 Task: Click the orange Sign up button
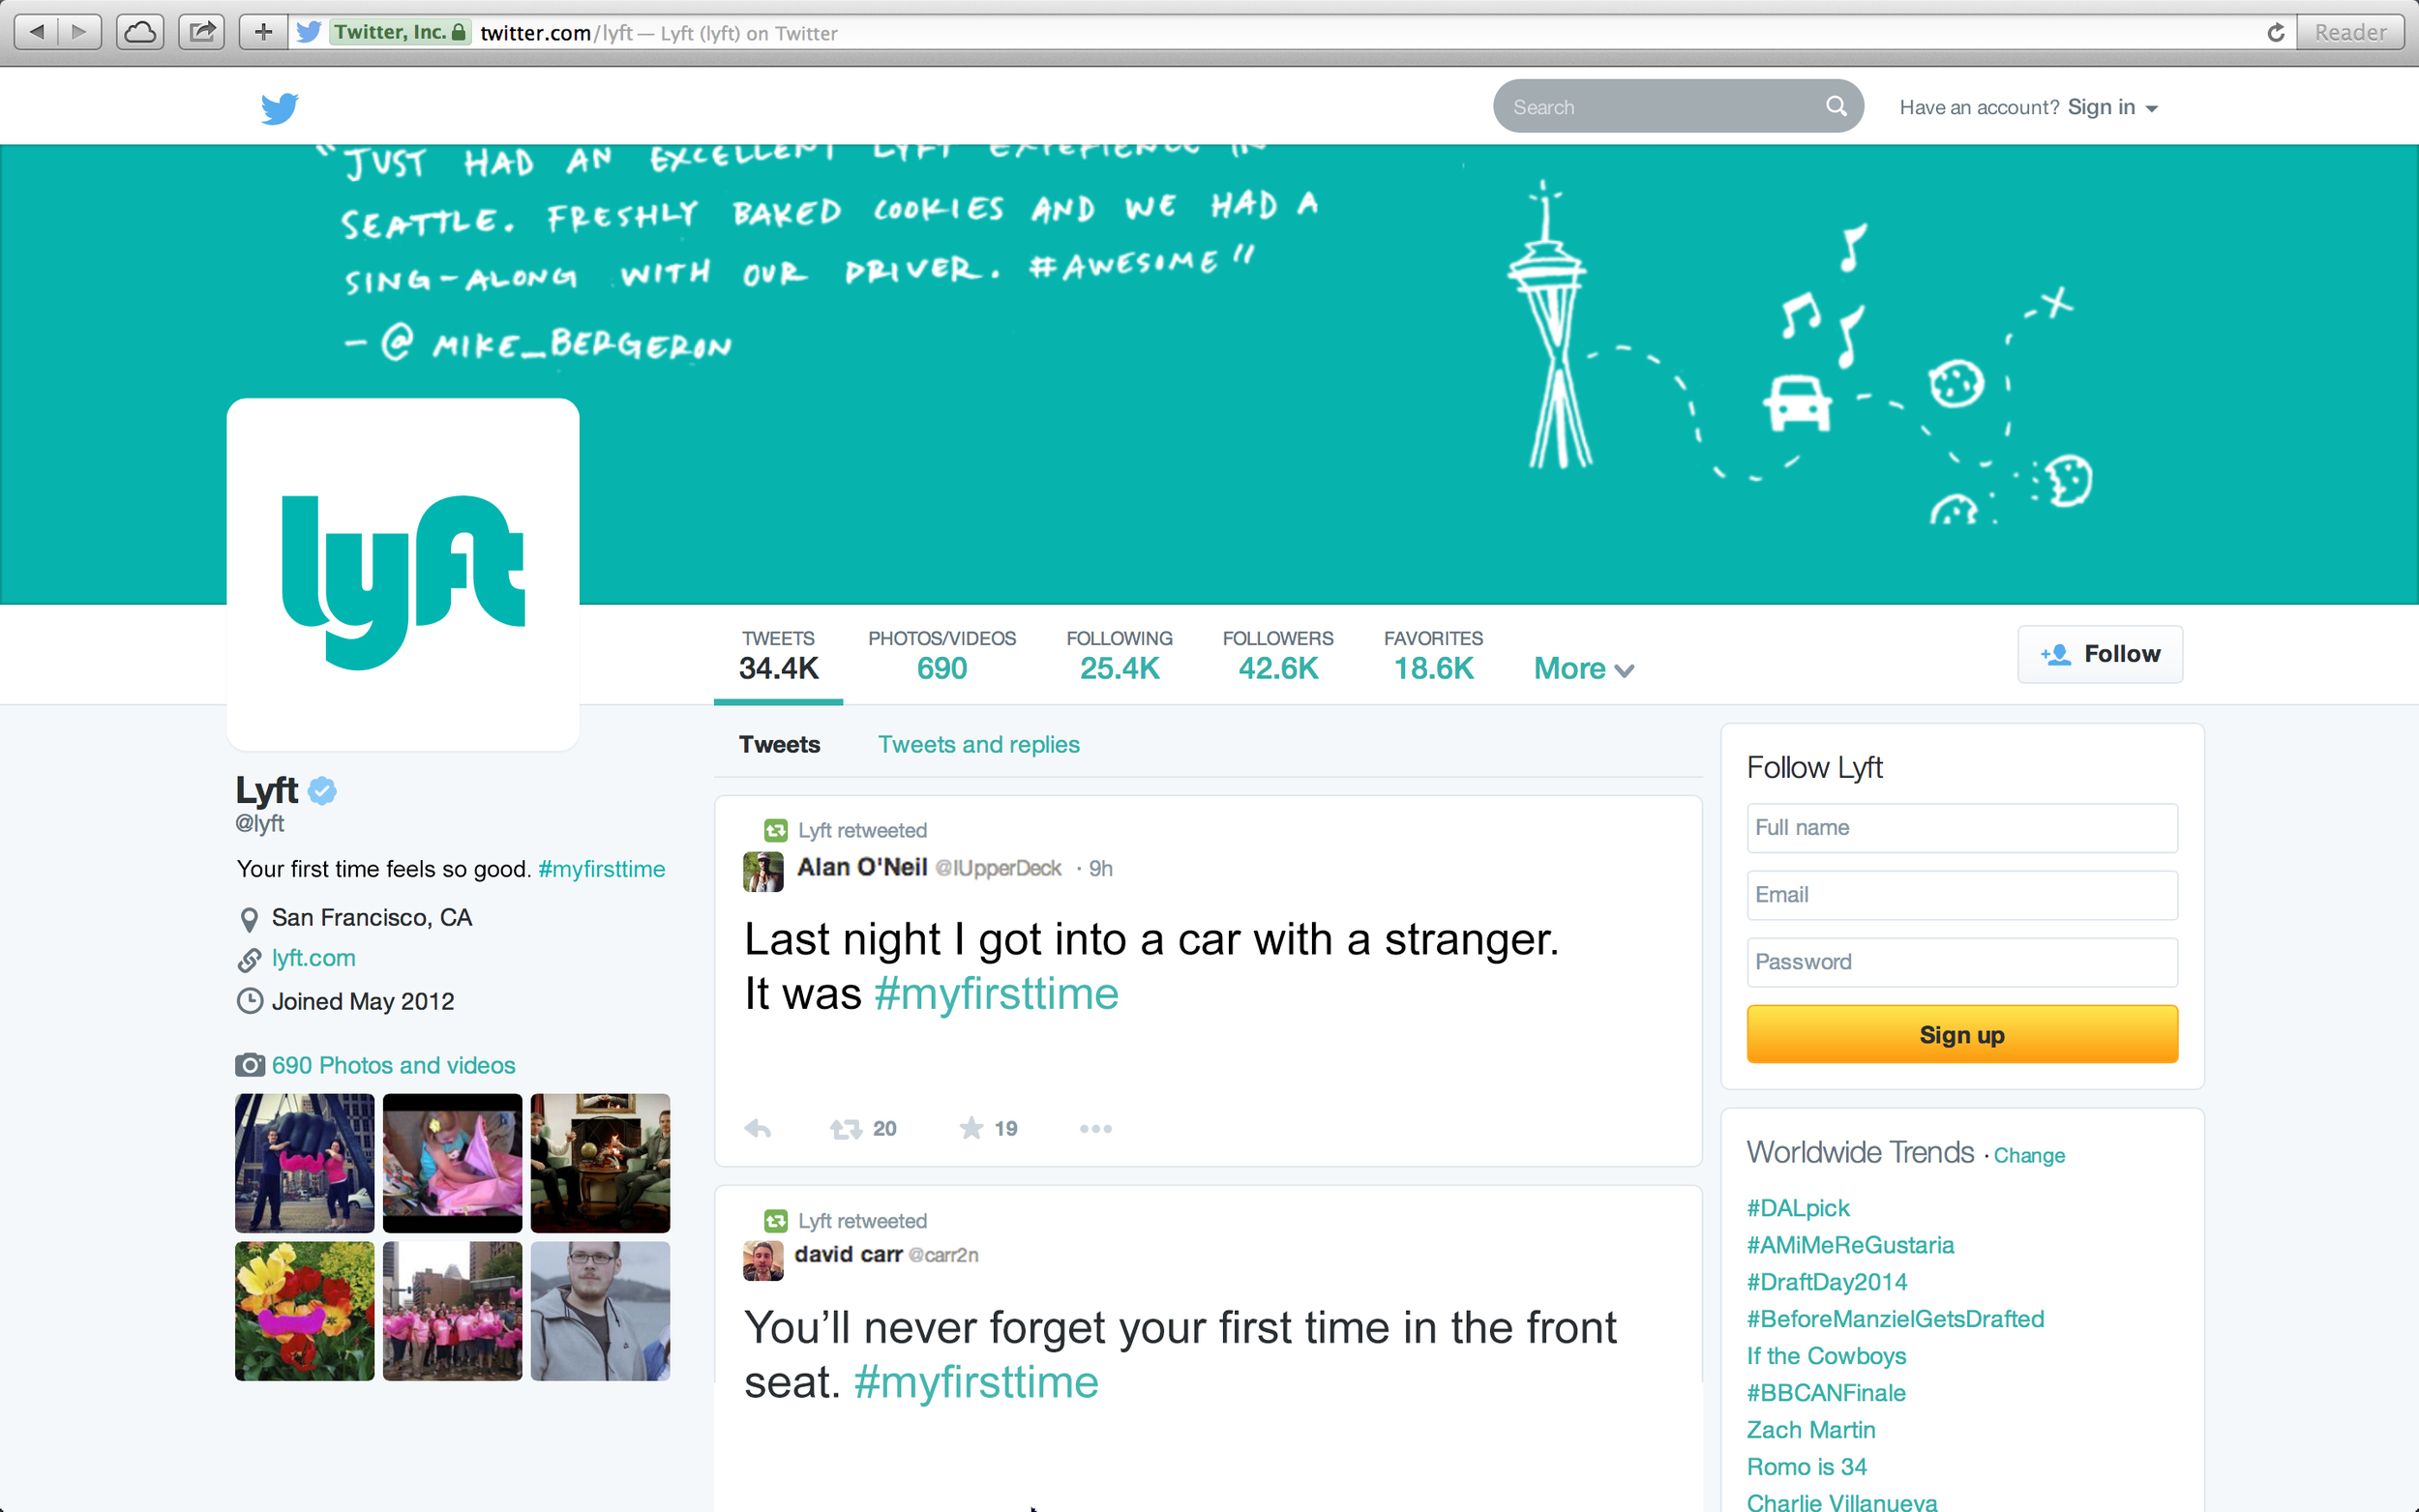[x=1961, y=1034]
